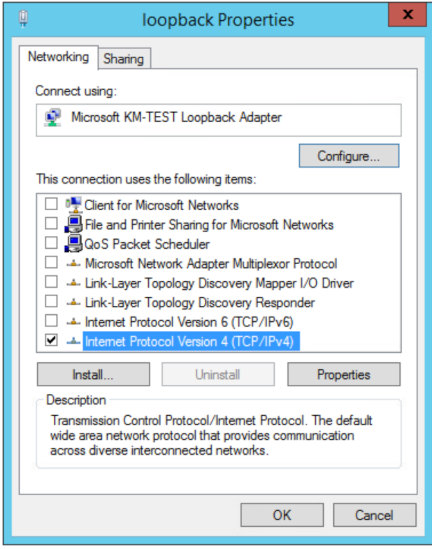
Task: Click the title bar adapter plug icon
Action: point(23,19)
